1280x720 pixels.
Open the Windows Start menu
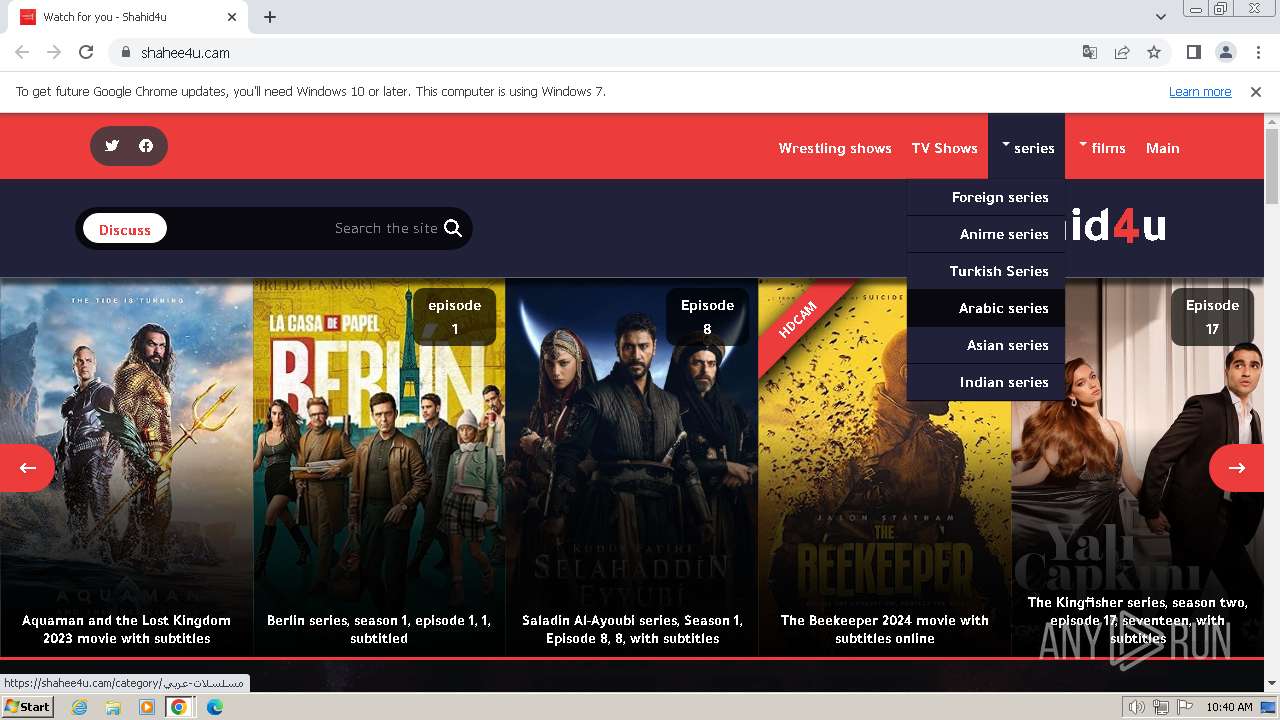(27, 706)
